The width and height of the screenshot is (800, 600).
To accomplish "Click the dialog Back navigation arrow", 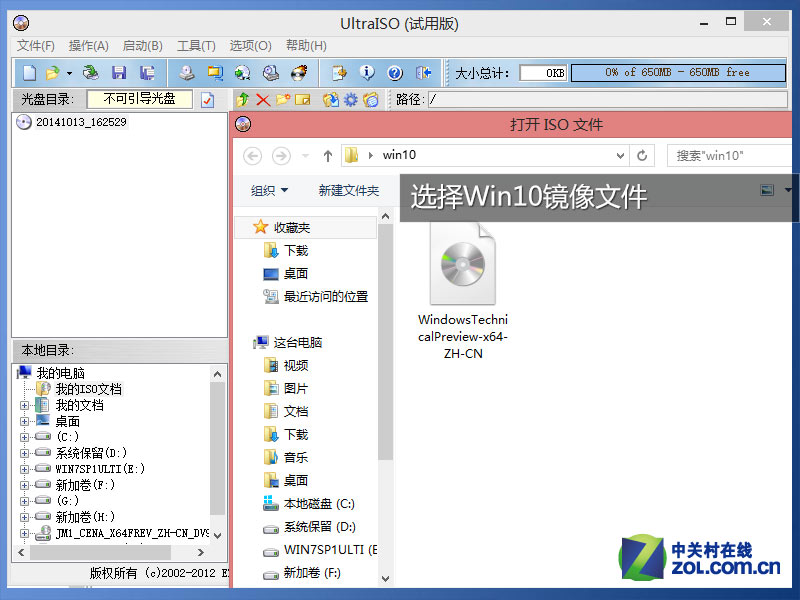I will point(253,156).
